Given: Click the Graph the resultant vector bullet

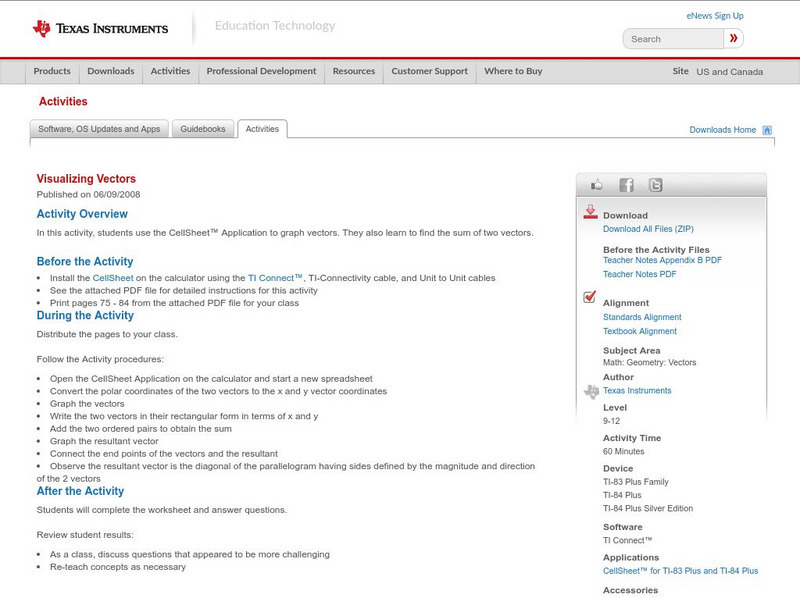Looking at the screenshot, I should (x=104, y=441).
